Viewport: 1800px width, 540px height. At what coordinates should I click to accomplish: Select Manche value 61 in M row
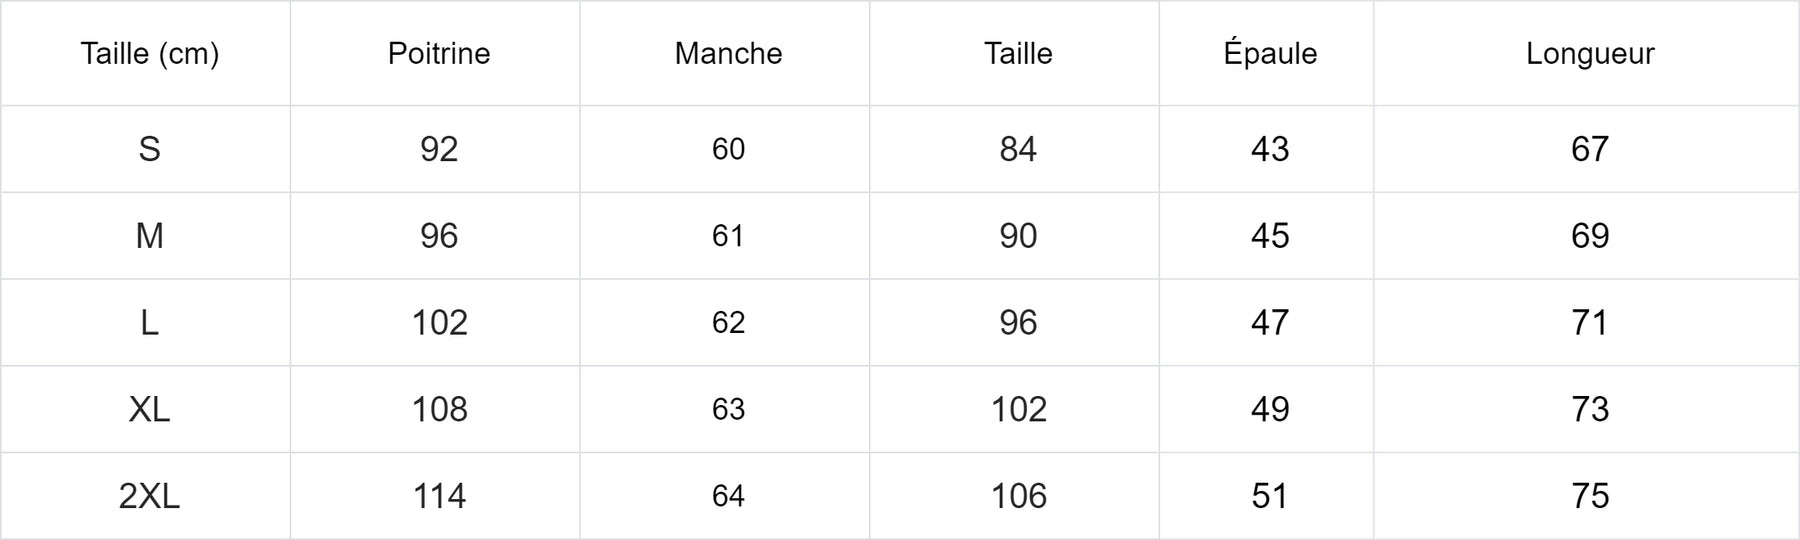point(728,236)
